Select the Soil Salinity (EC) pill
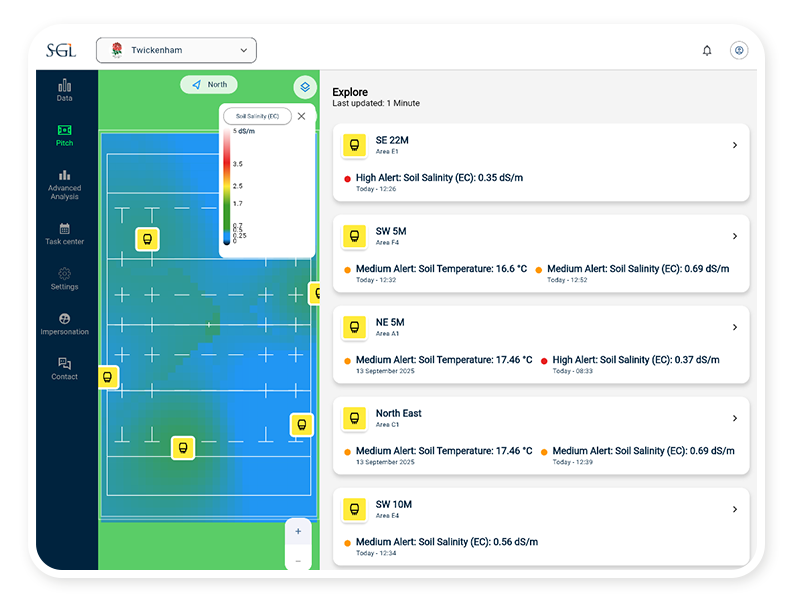Viewport: 800px width, 600px height. coord(257,116)
